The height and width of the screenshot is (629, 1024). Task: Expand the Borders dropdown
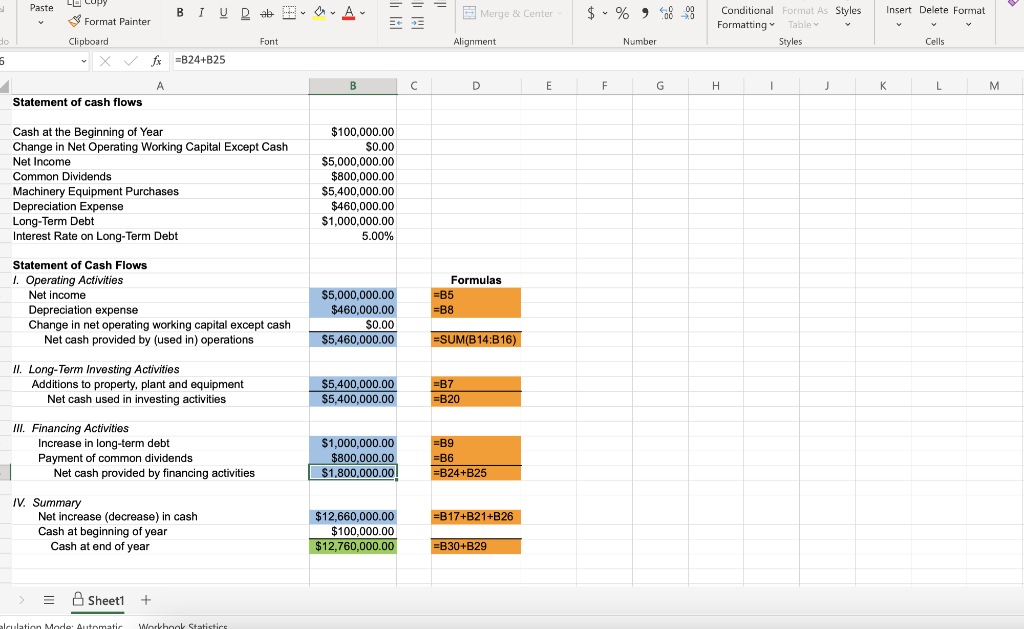302,12
